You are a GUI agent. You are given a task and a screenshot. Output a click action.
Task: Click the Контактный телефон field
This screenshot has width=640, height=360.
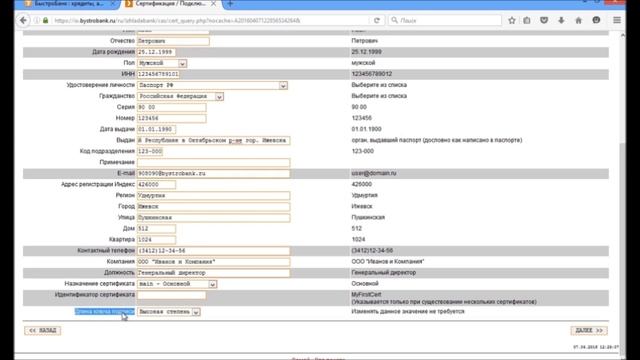tap(213, 251)
